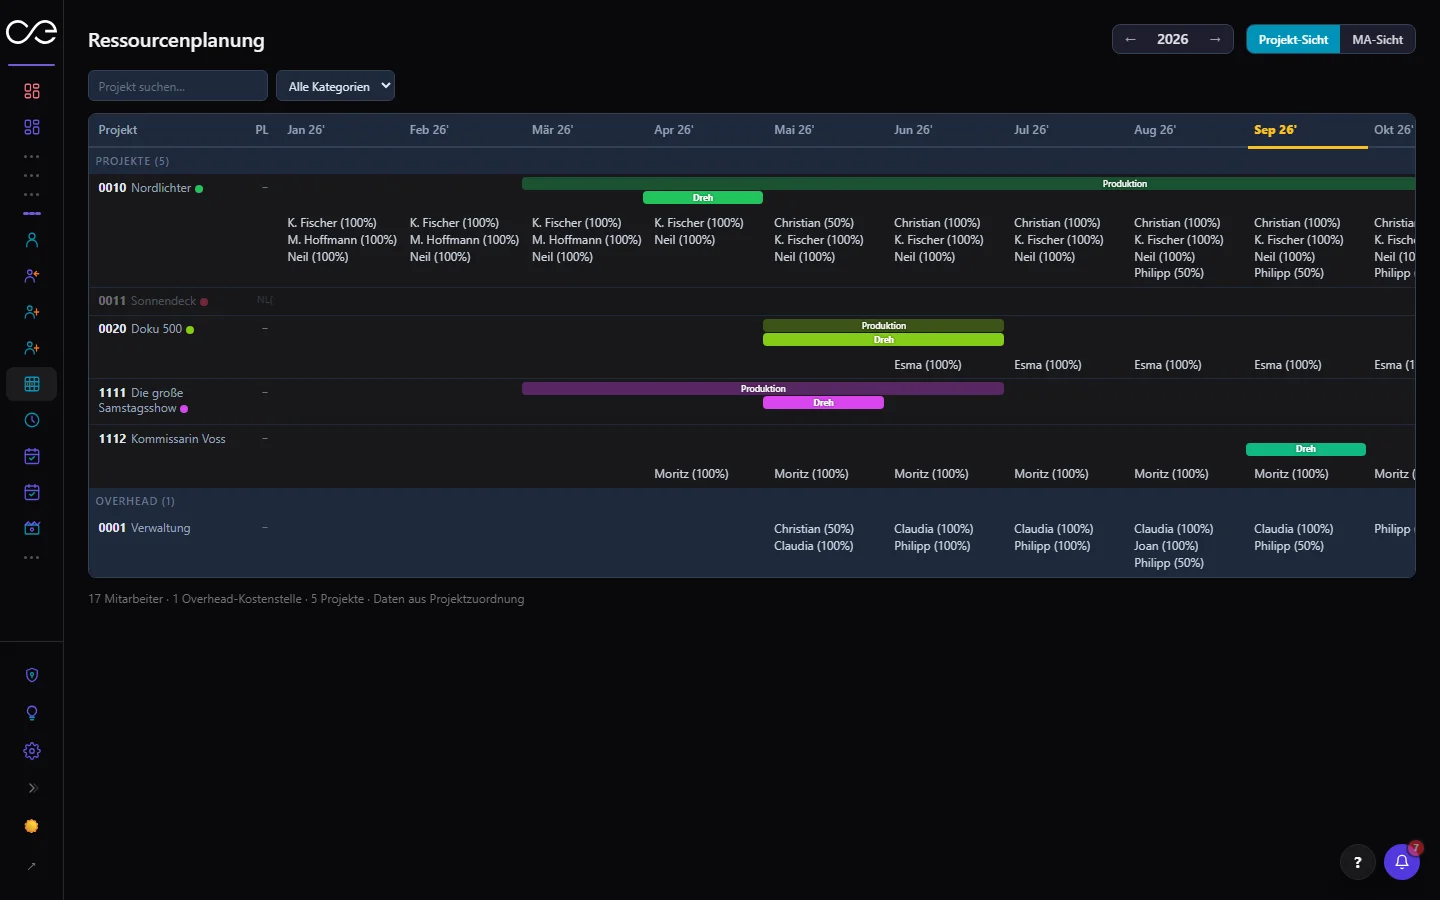Click Nordlichter green Dreh bar

click(703, 198)
